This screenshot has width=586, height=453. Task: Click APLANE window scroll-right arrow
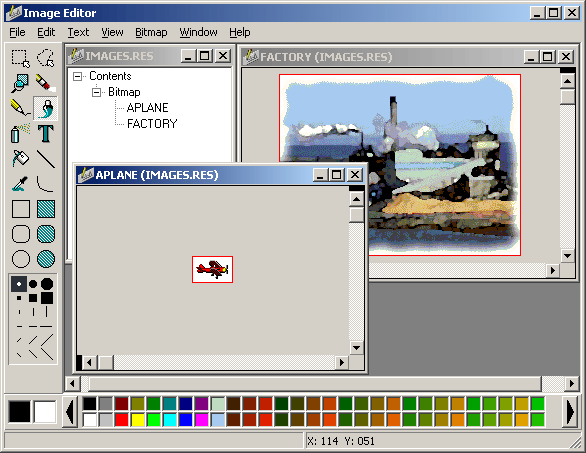tap(342, 362)
